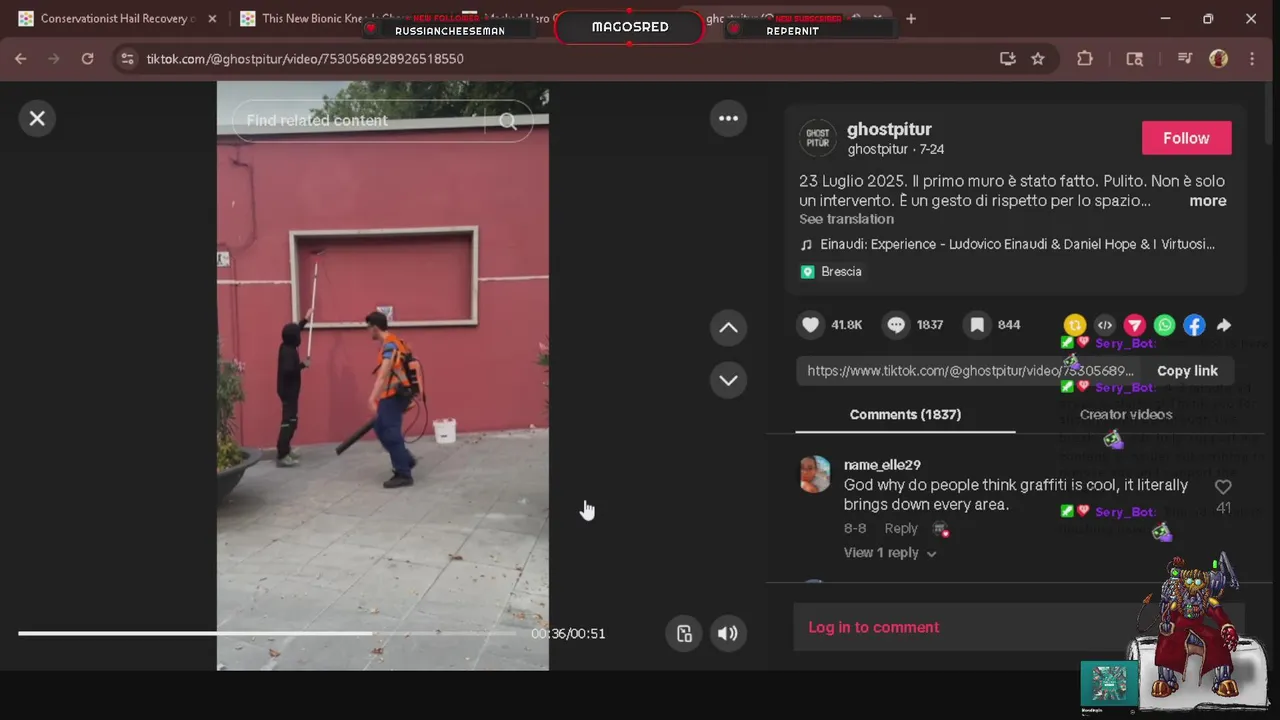Like name_elle29's comment

pyautogui.click(x=1223, y=487)
